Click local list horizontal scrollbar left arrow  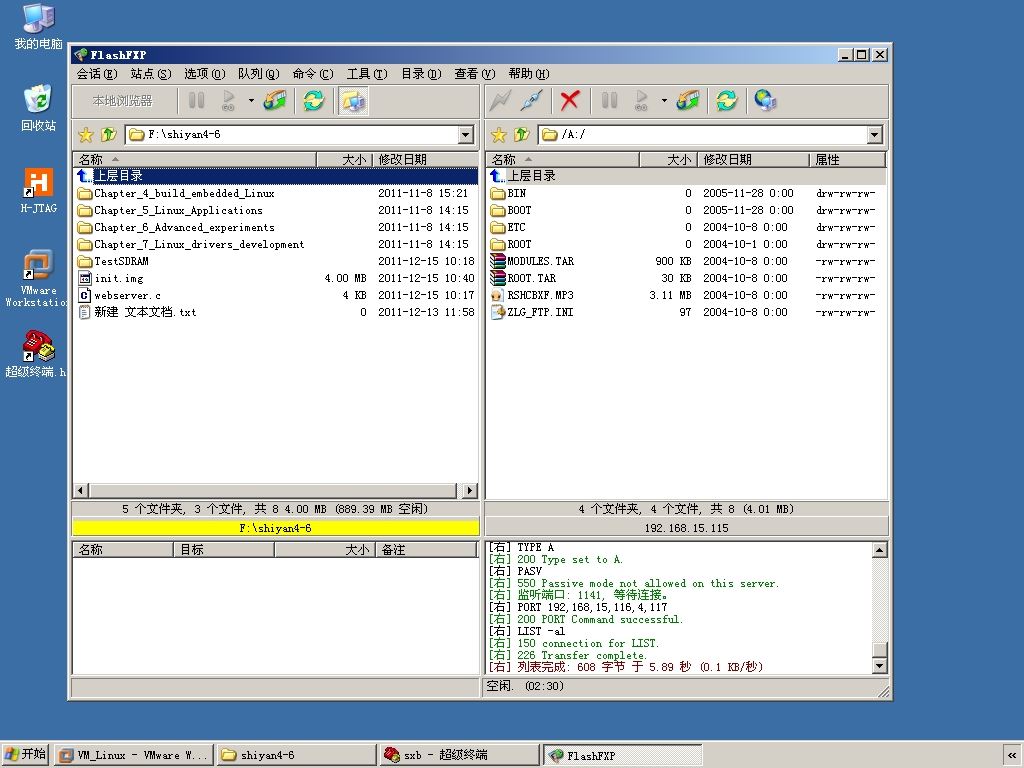pos(81,490)
